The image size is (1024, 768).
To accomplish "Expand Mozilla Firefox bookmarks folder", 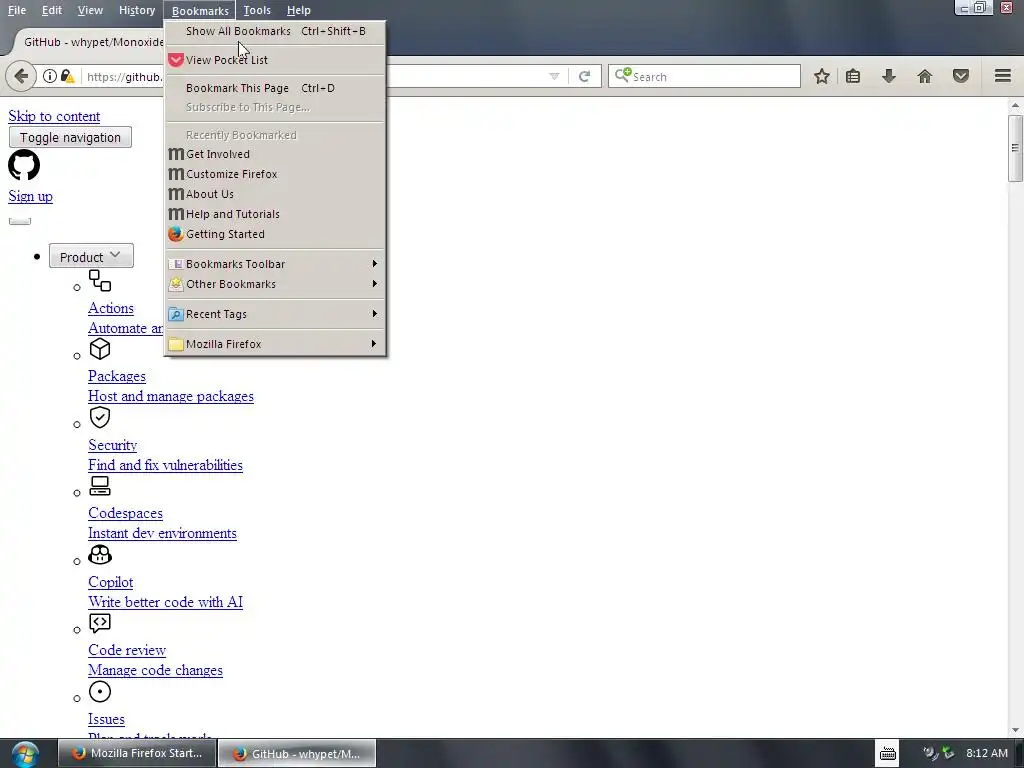I will tap(276, 344).
